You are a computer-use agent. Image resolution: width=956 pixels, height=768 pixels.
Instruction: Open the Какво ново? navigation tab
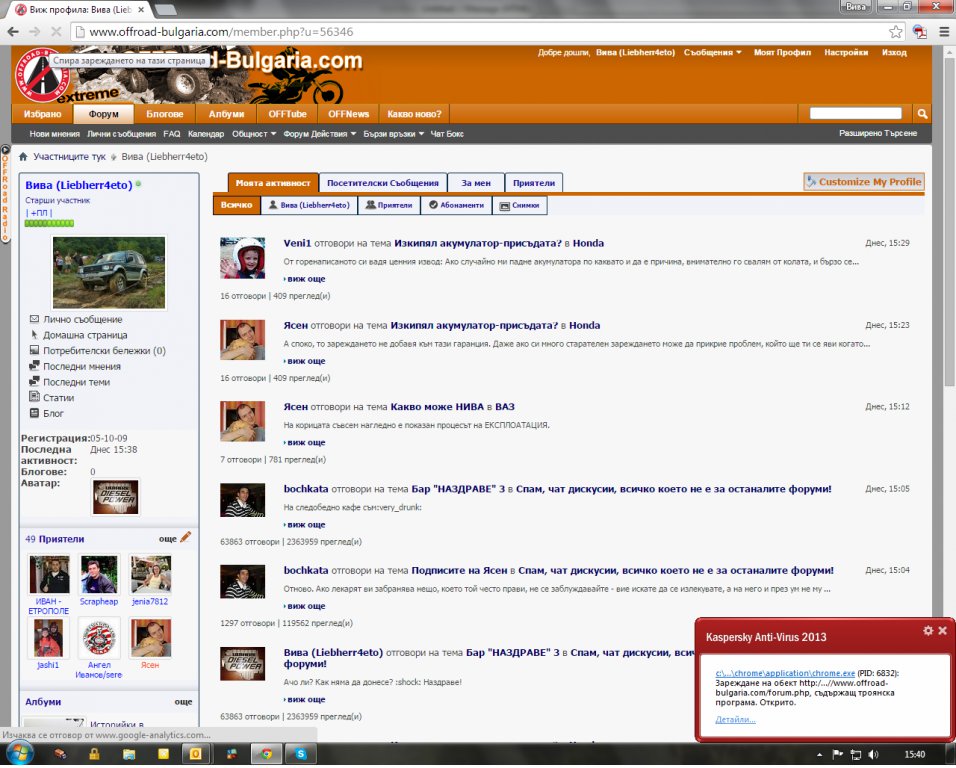coord(414,114)
